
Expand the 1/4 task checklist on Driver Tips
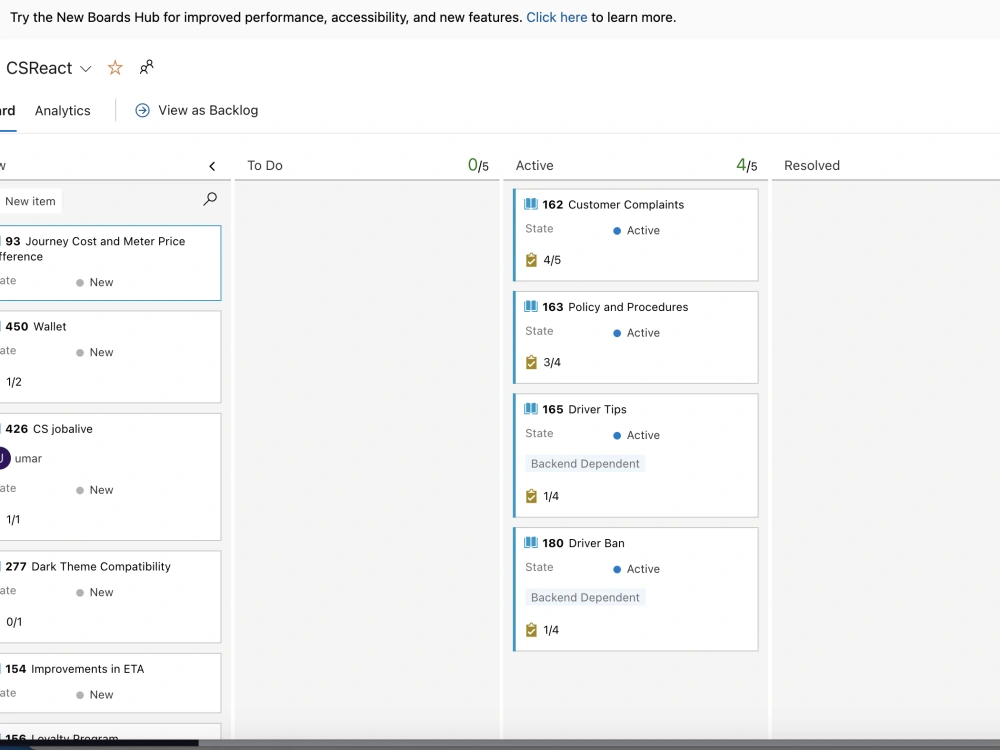tap(542, 496)
